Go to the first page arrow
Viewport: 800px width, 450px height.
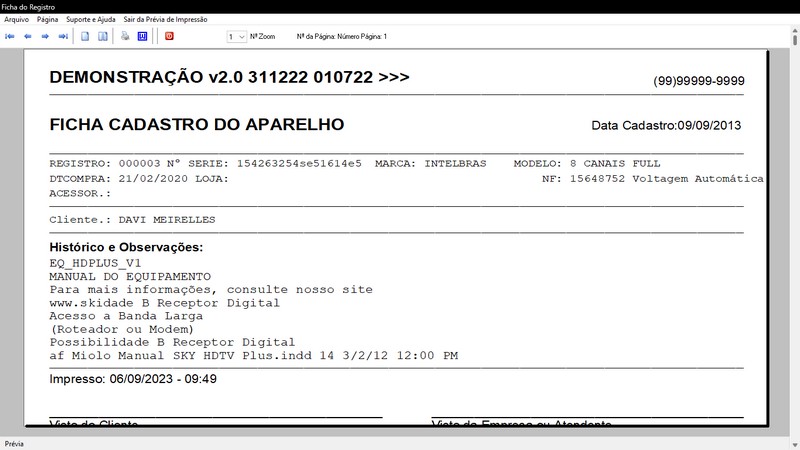(10, 36)
